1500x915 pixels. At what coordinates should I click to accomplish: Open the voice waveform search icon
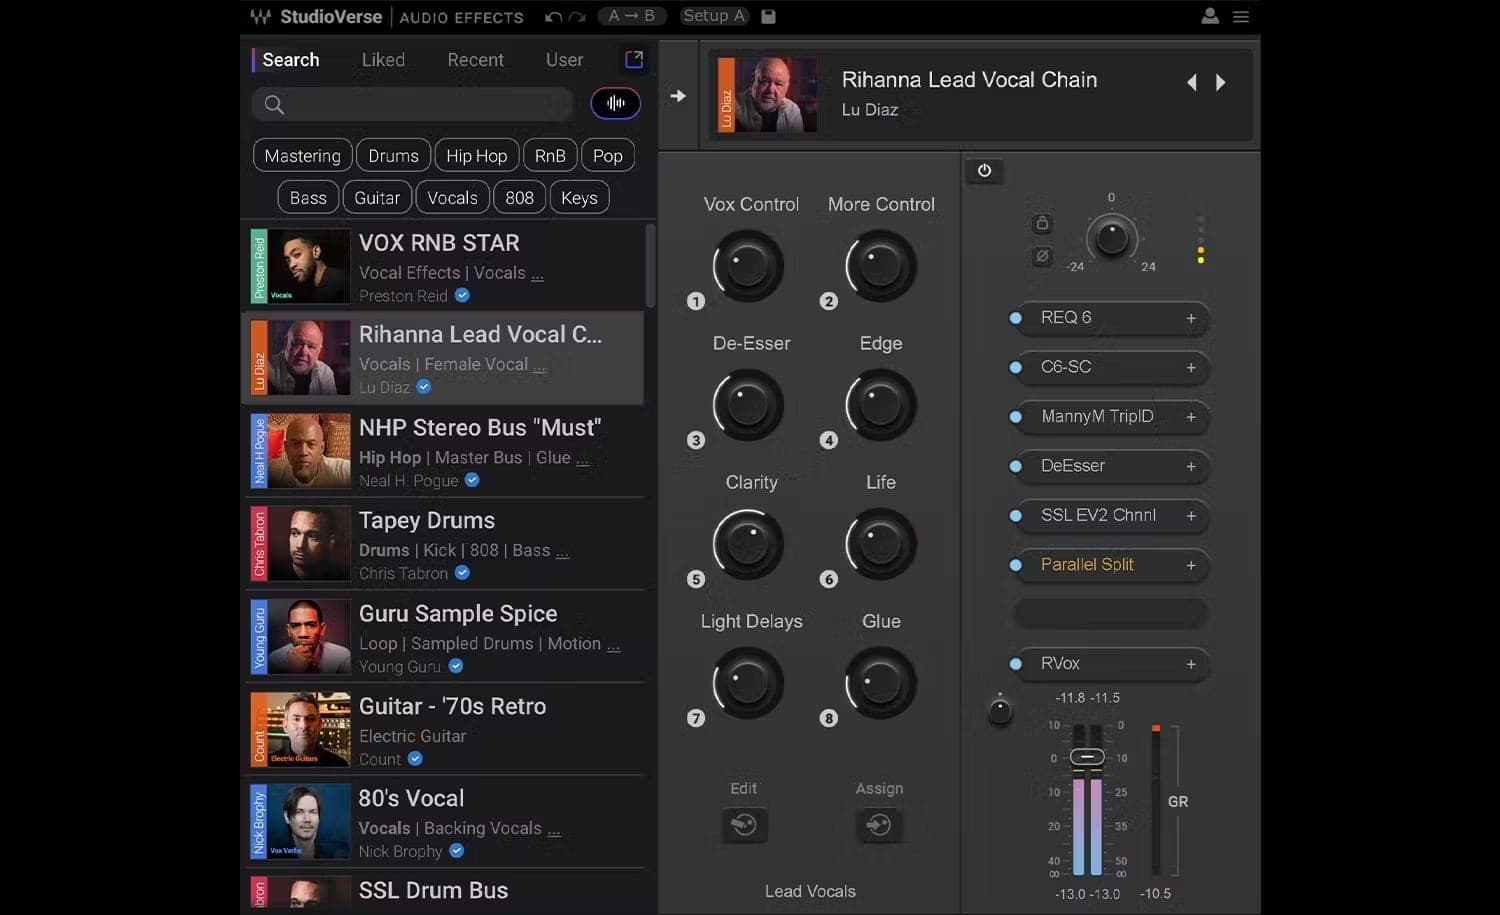click(616, 103)
